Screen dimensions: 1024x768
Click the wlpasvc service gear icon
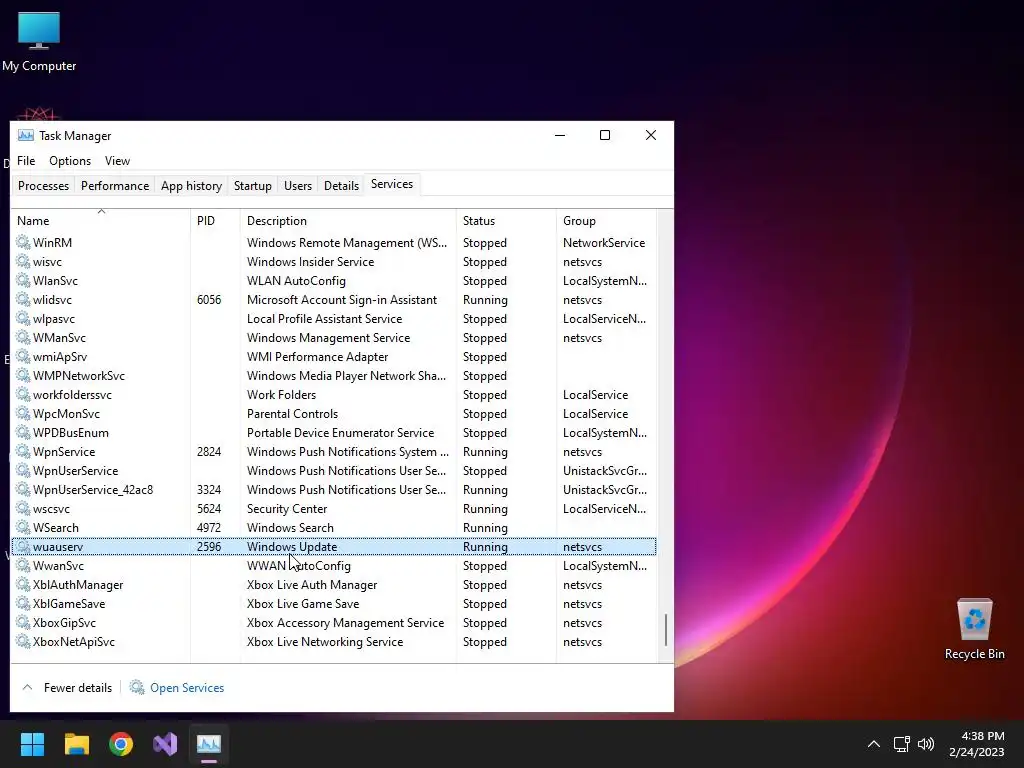(23, 319)
